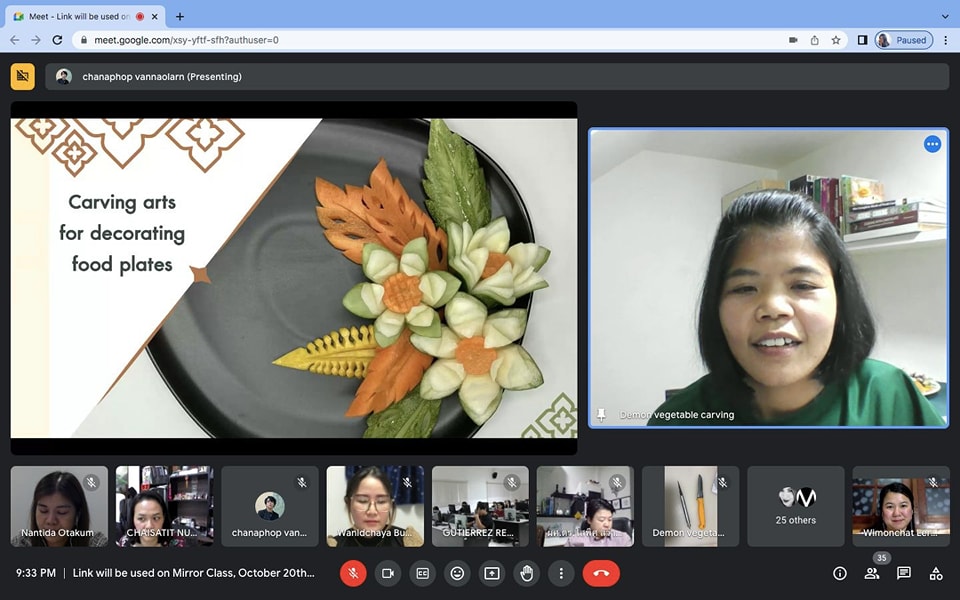
Task: Raise your hand in the meeting
Action: (x=527, y=573)
